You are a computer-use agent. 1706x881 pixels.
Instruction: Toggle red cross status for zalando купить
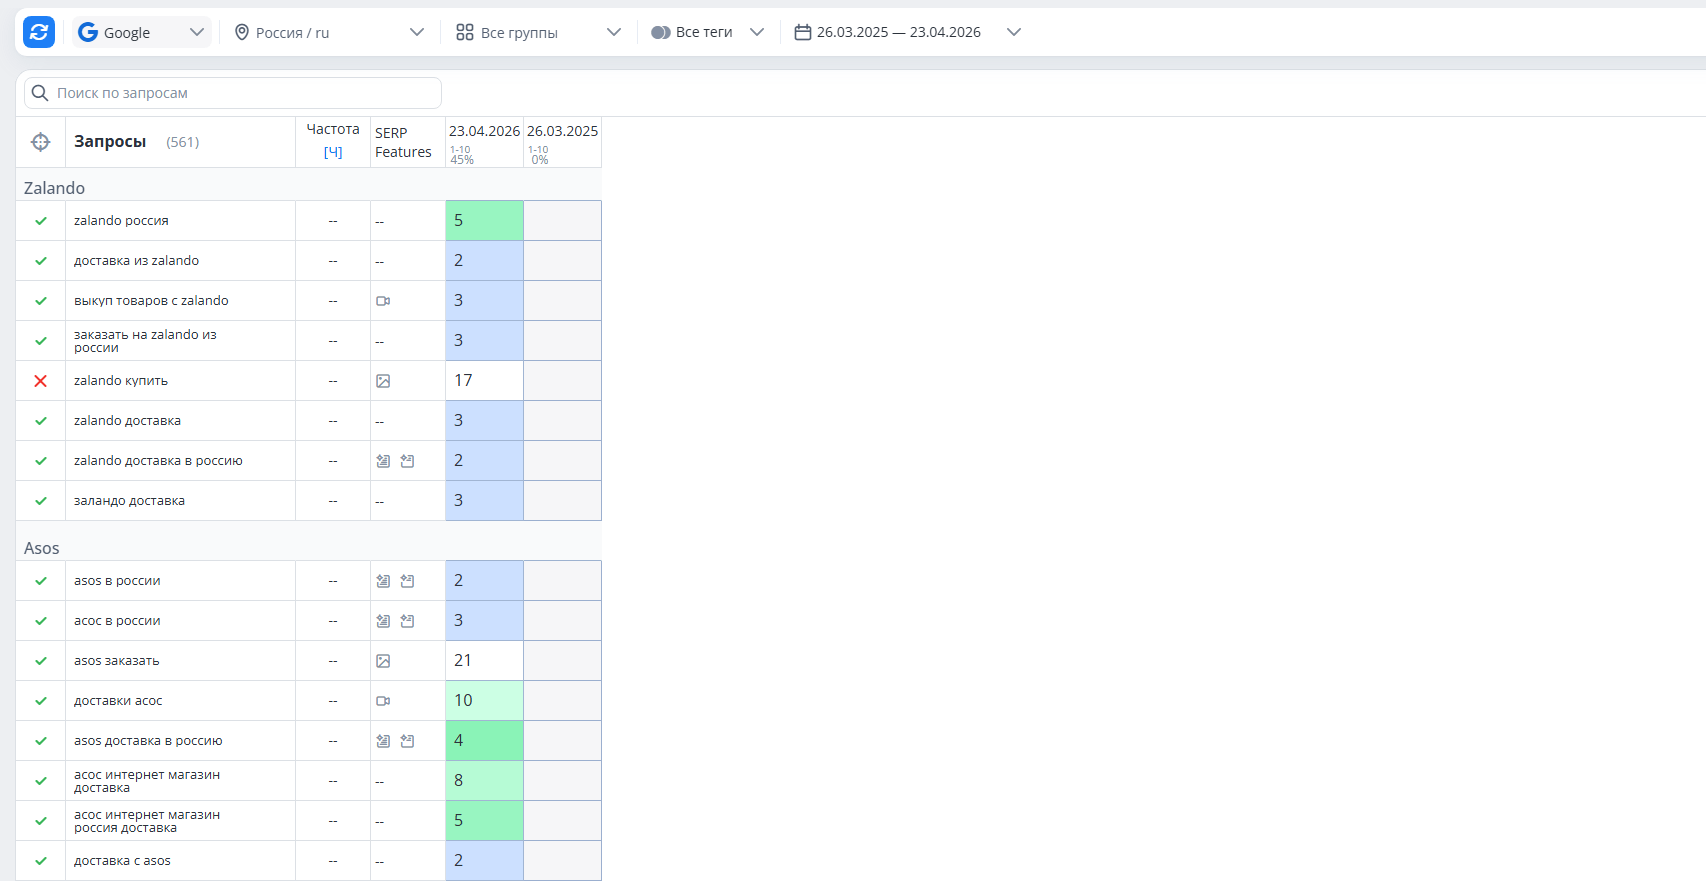point(41,381)
